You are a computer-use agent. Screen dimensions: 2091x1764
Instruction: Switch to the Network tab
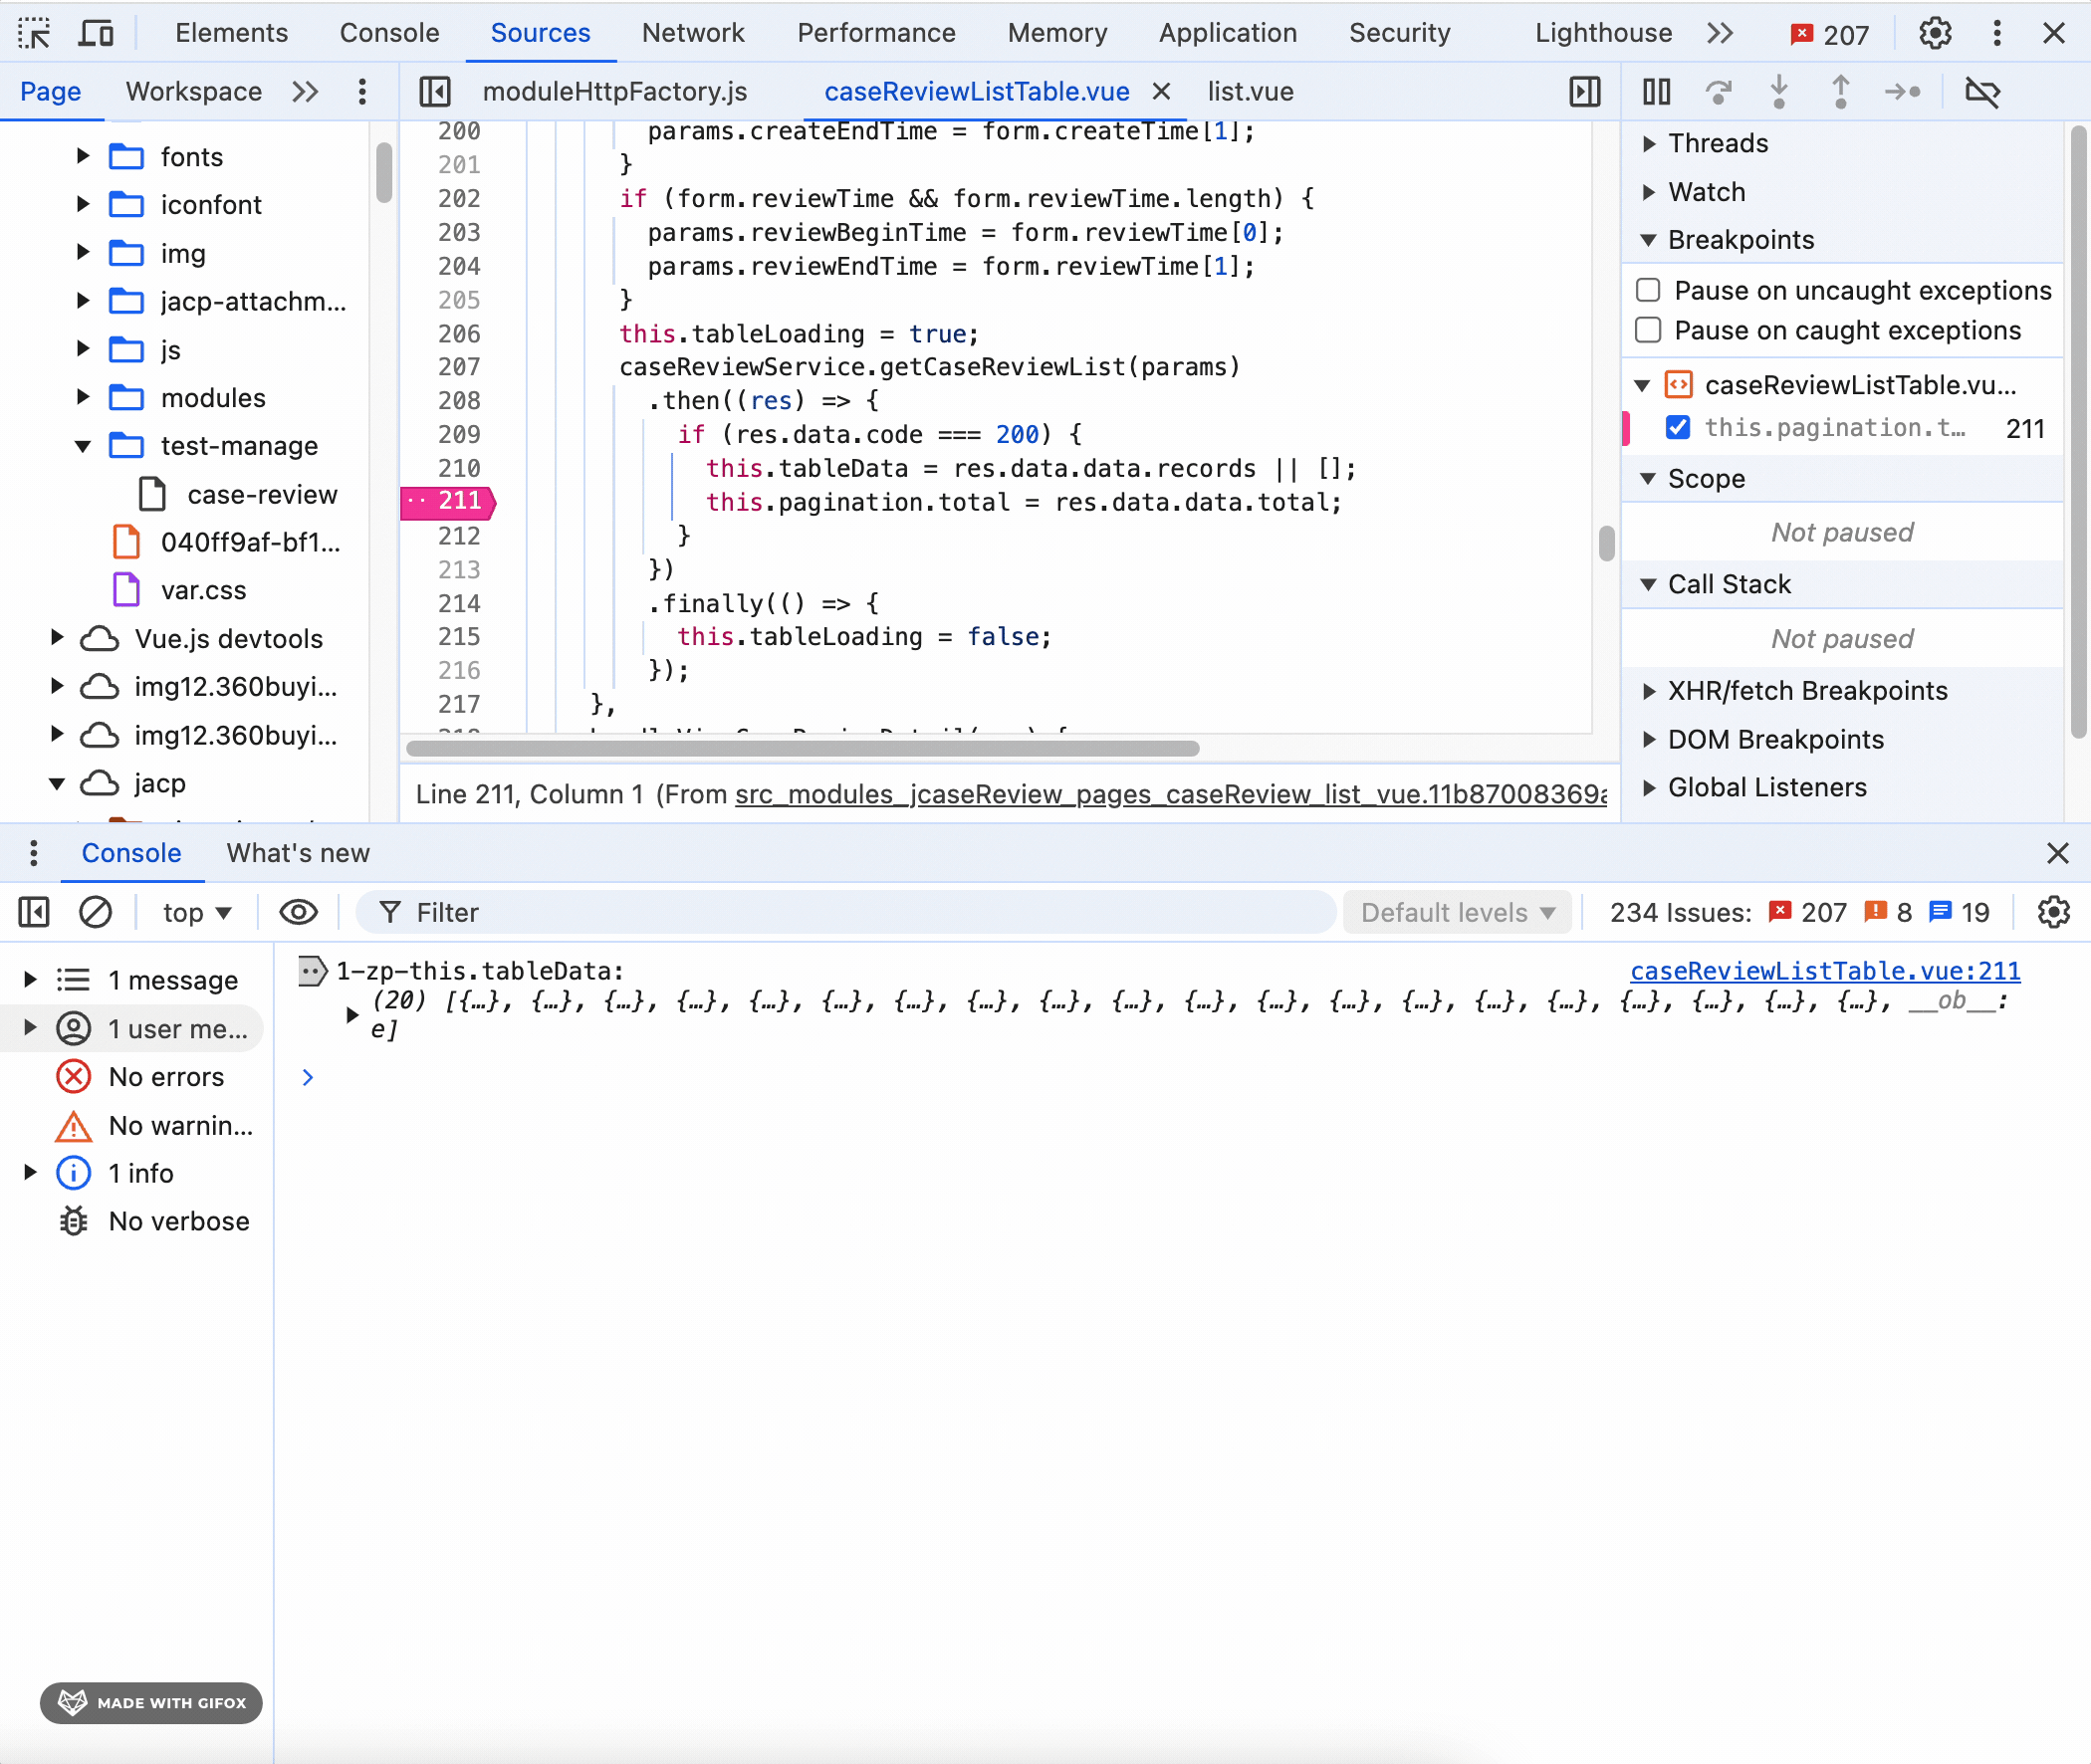coord(692,33)
